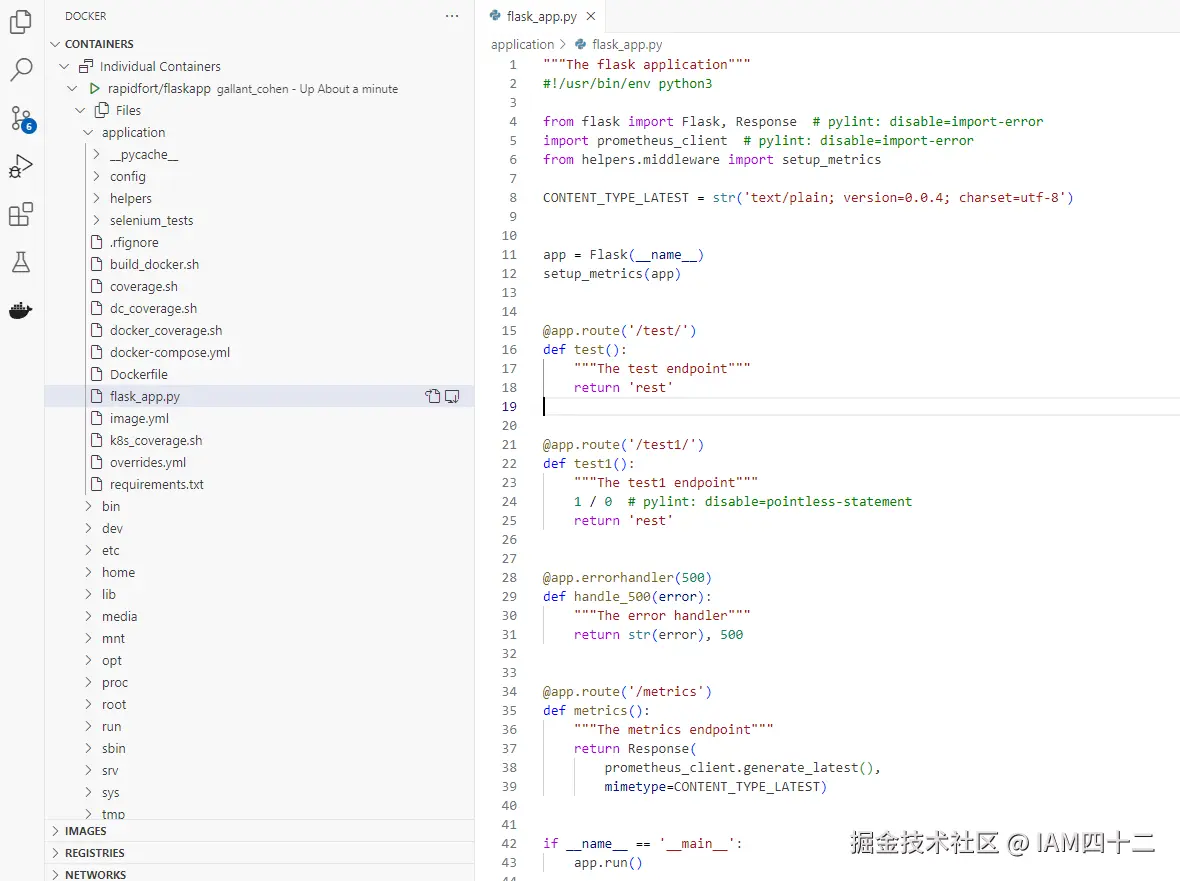Click the running container play icon

pyautogui.click(x=95, y=89)
